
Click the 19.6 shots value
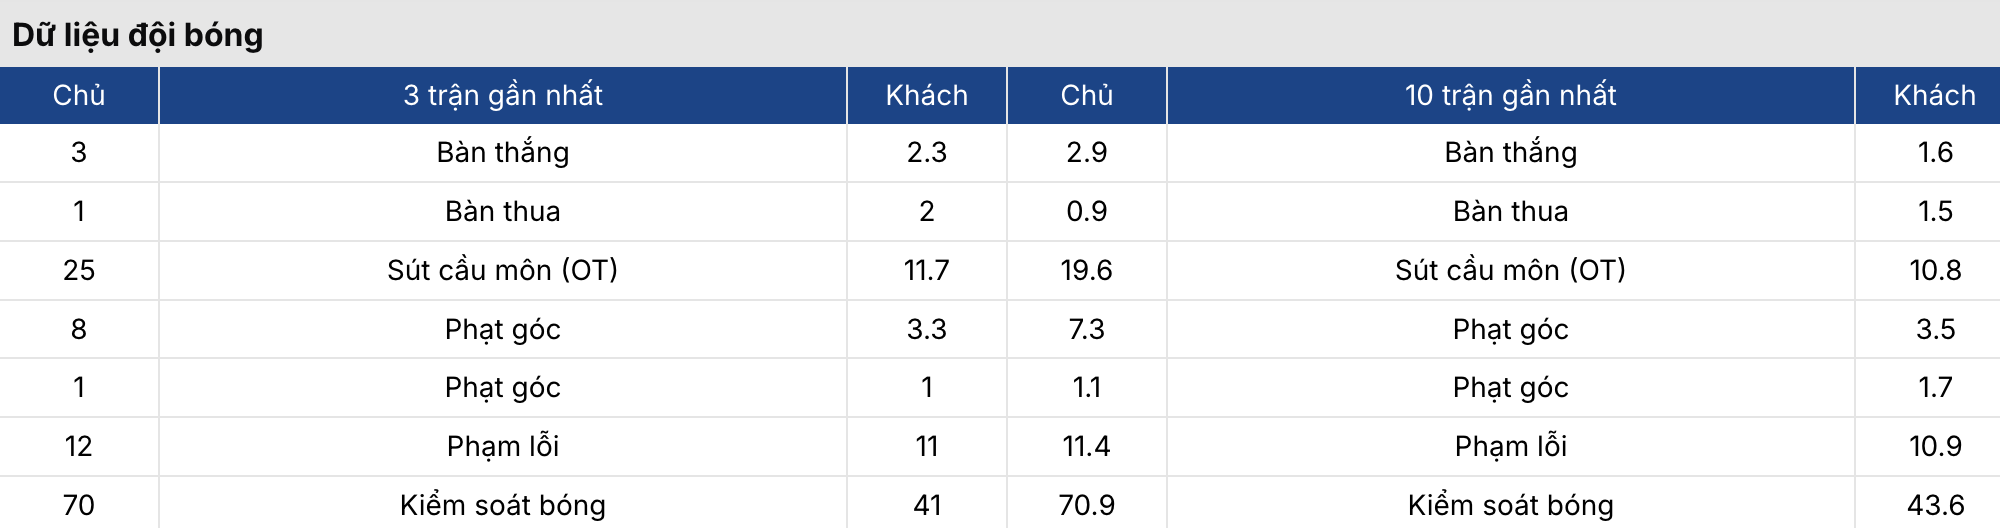click(1086, 270)
